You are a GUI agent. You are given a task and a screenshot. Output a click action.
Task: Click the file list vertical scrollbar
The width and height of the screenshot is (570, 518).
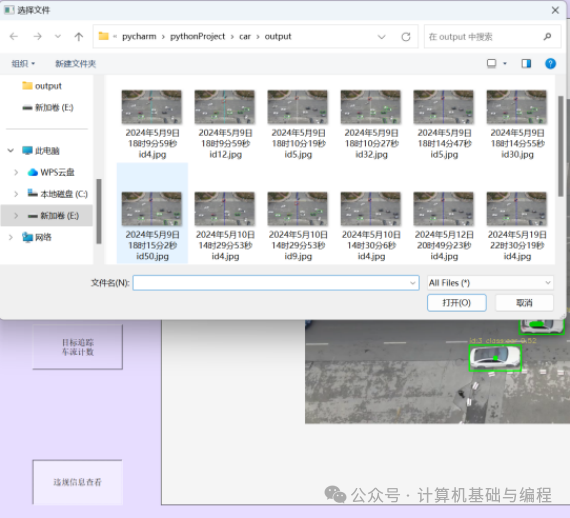tap(561, 146)
